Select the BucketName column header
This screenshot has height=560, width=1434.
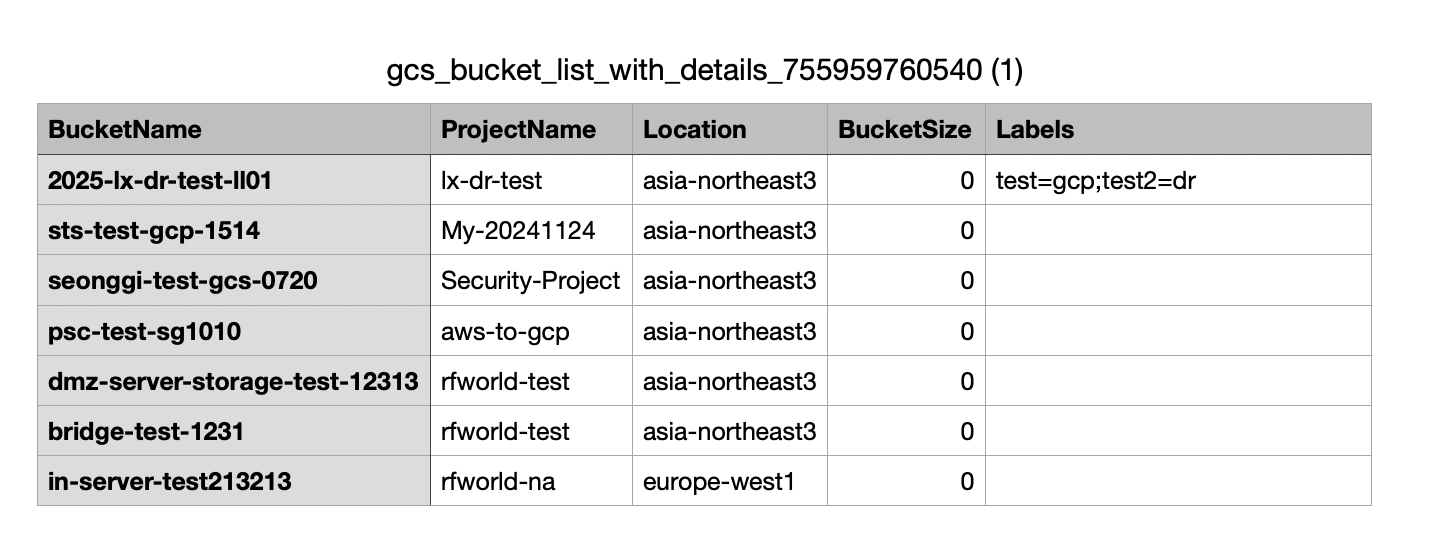[234, 129]
